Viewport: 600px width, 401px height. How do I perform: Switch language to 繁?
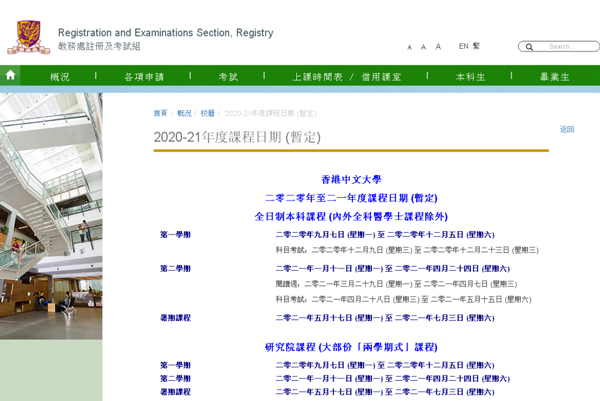(476, 46)
